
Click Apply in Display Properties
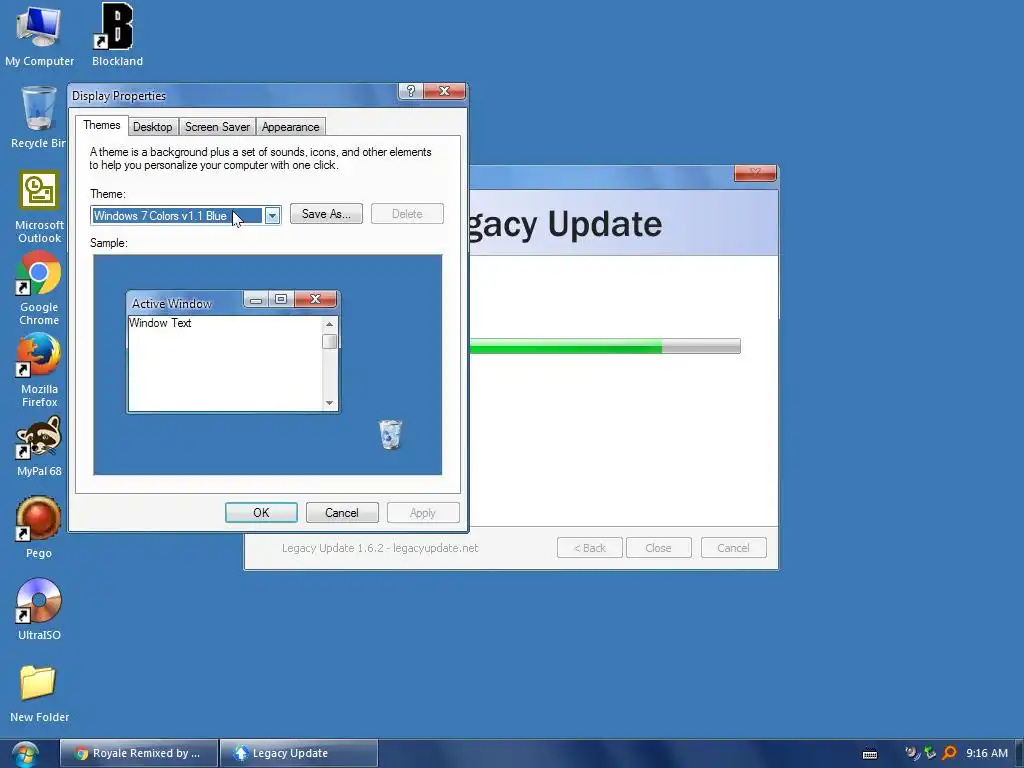click(423, 513)
